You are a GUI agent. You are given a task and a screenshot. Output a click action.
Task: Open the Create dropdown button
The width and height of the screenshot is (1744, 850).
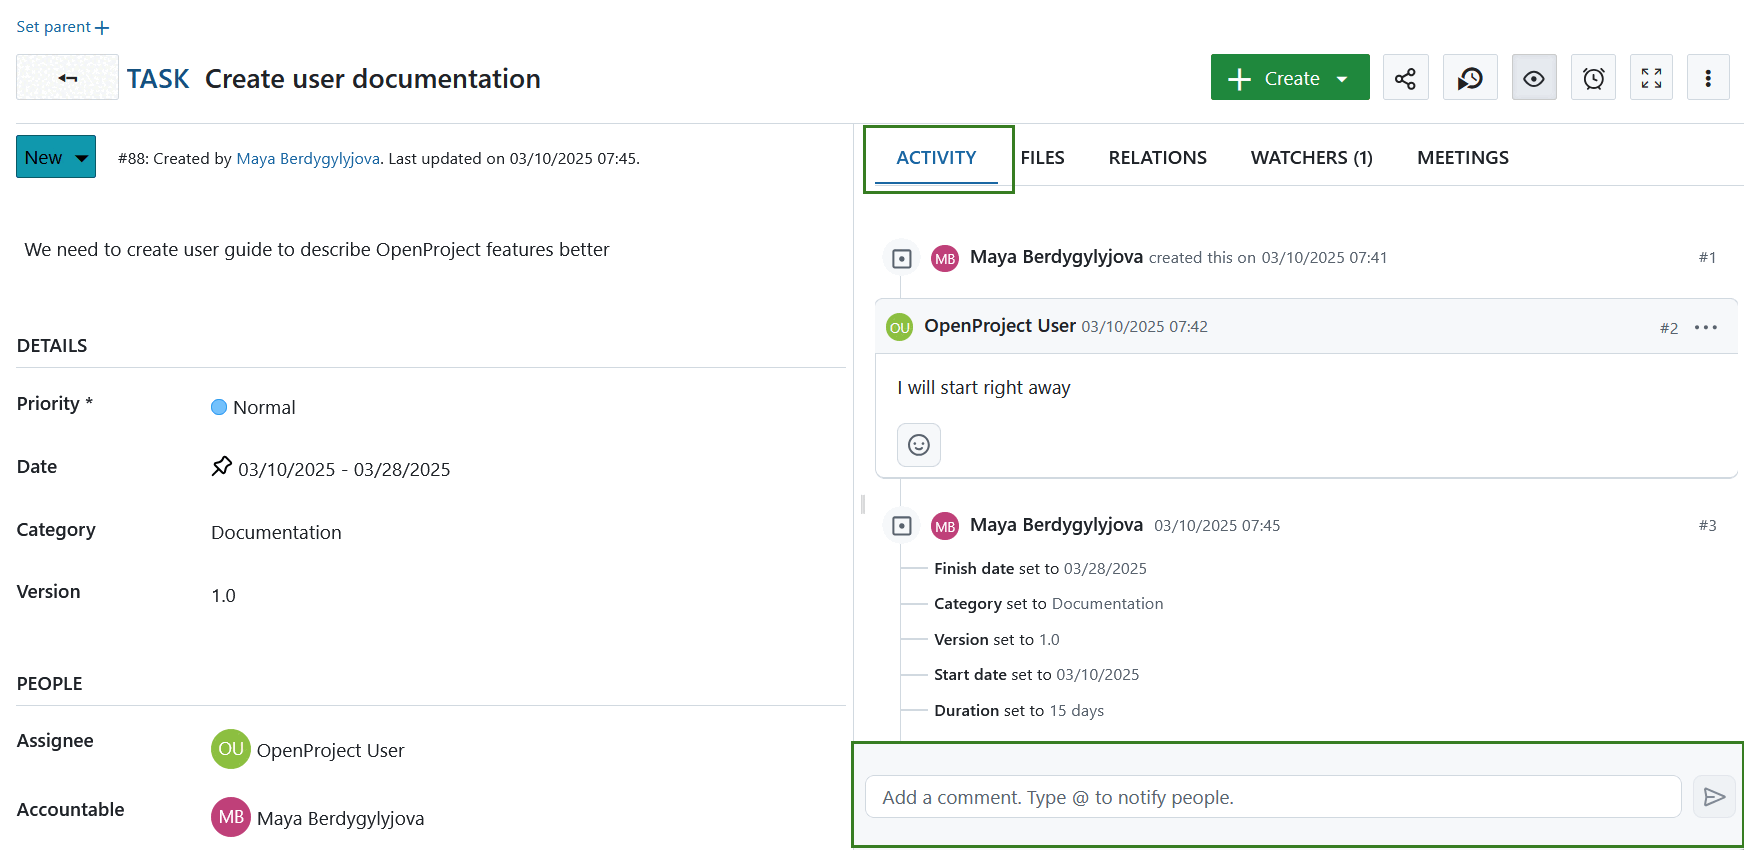[1289, 78]
